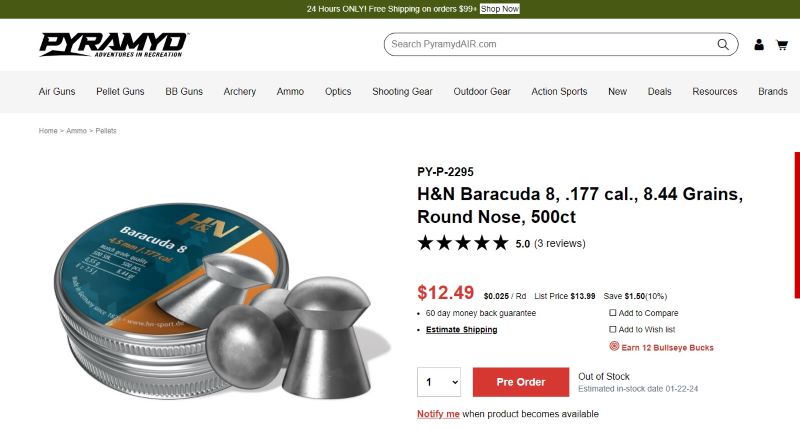Expand the quantity dropdown
The height and width of the screenshot is (429, 800).
tap(439, 382)
